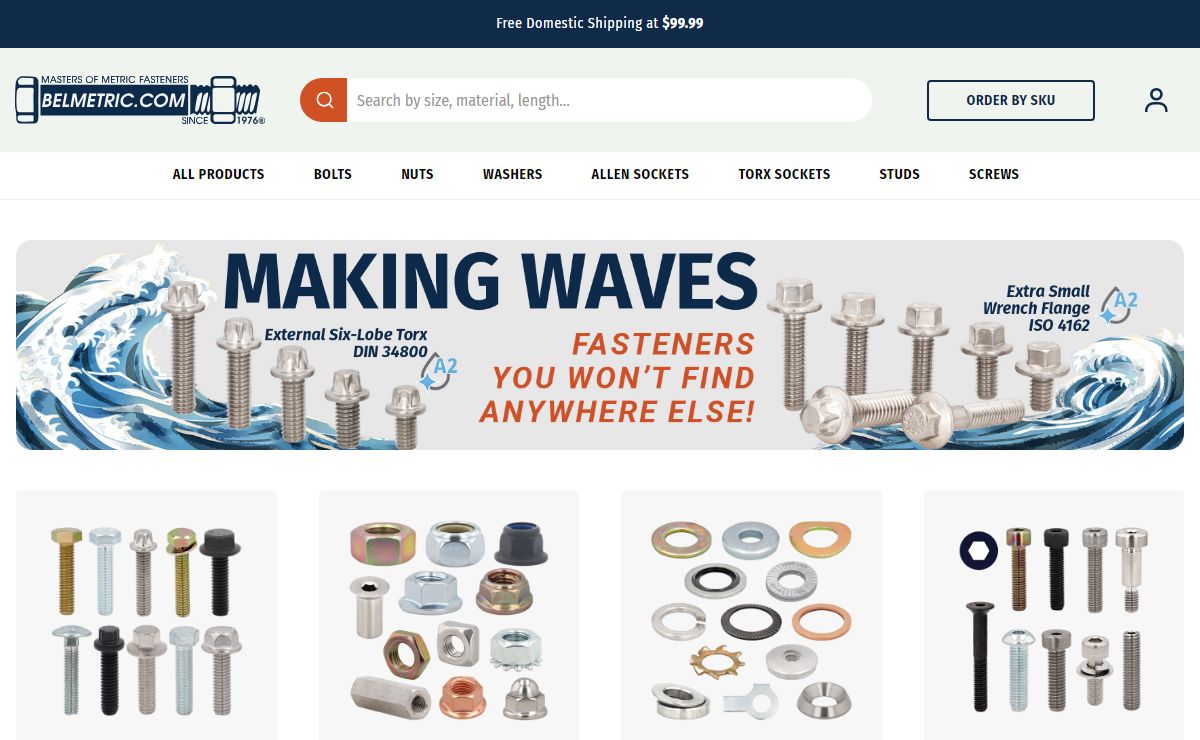Click the A2 badge near ISO 4162
The height and width of the screenshot is (740, 1200).
coord(1119,305)
